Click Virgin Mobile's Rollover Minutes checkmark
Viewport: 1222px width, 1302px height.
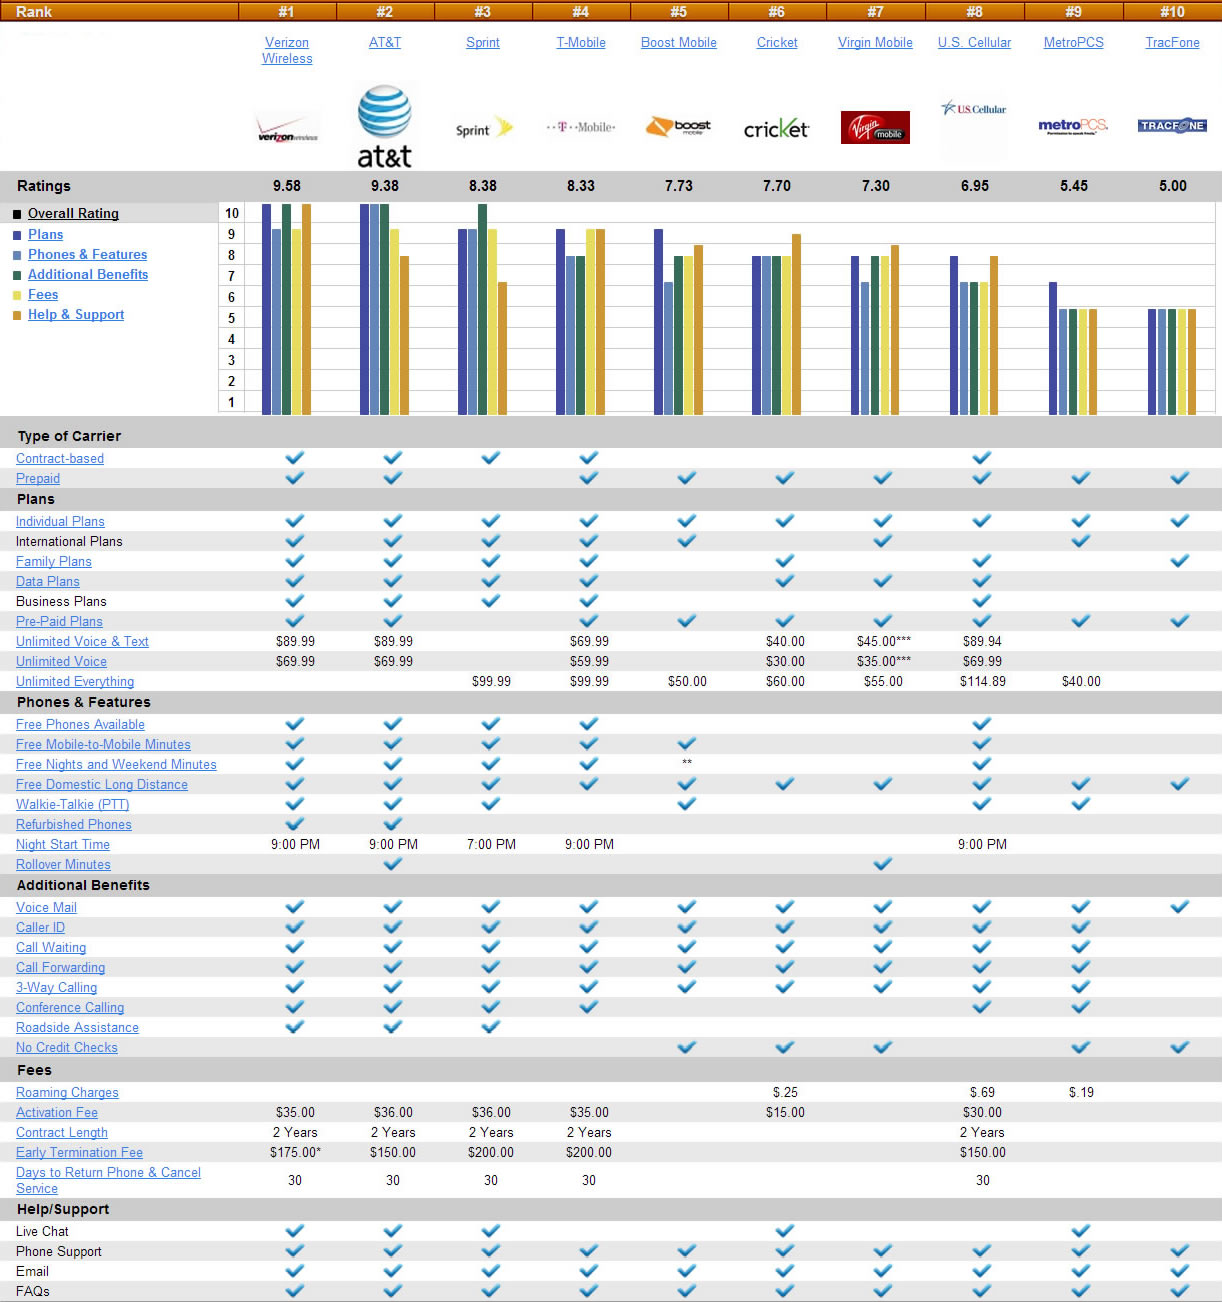(x=882, y=864)
